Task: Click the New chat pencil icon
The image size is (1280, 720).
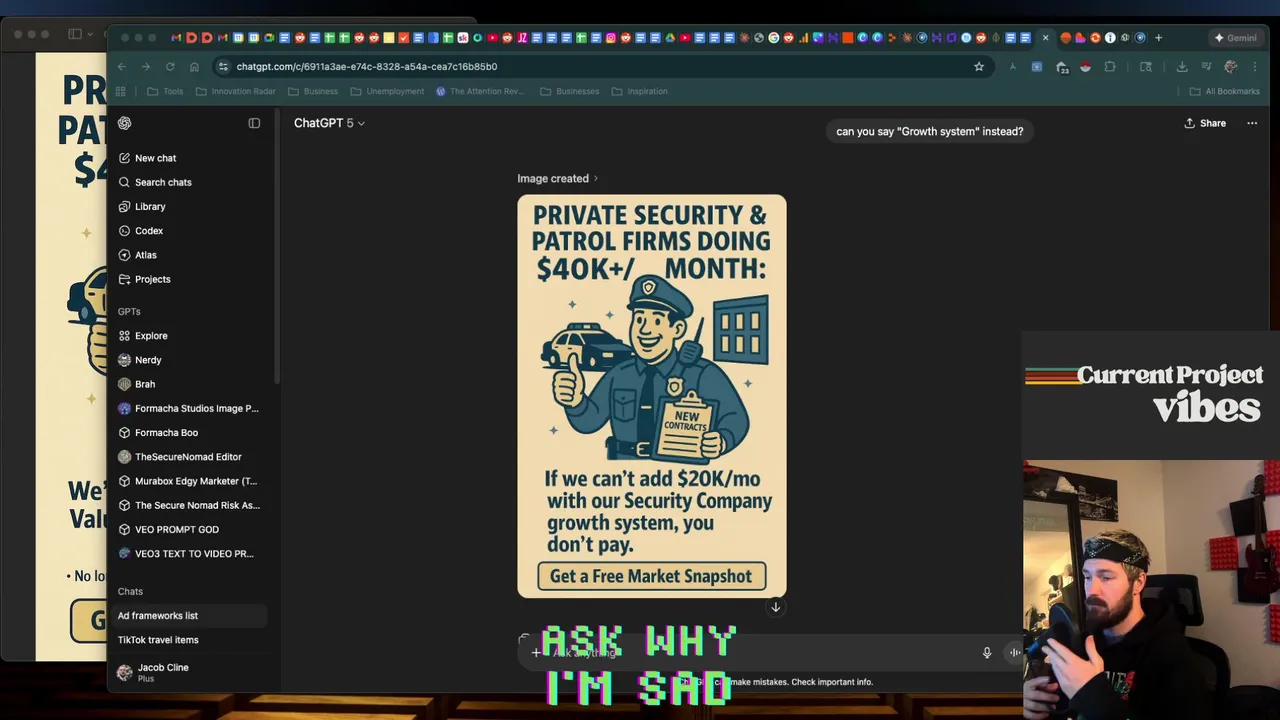Action: pyautogui.click(x=124, y=158)
